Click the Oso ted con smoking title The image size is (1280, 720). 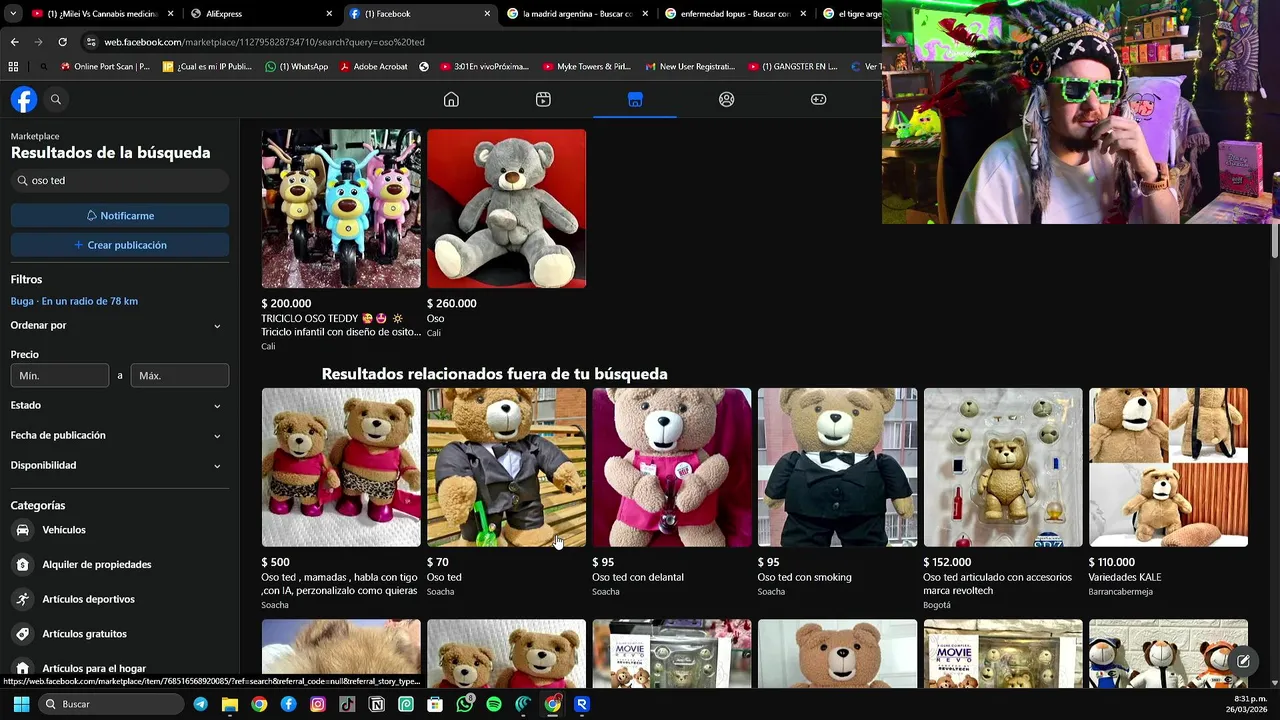point(804,577)
